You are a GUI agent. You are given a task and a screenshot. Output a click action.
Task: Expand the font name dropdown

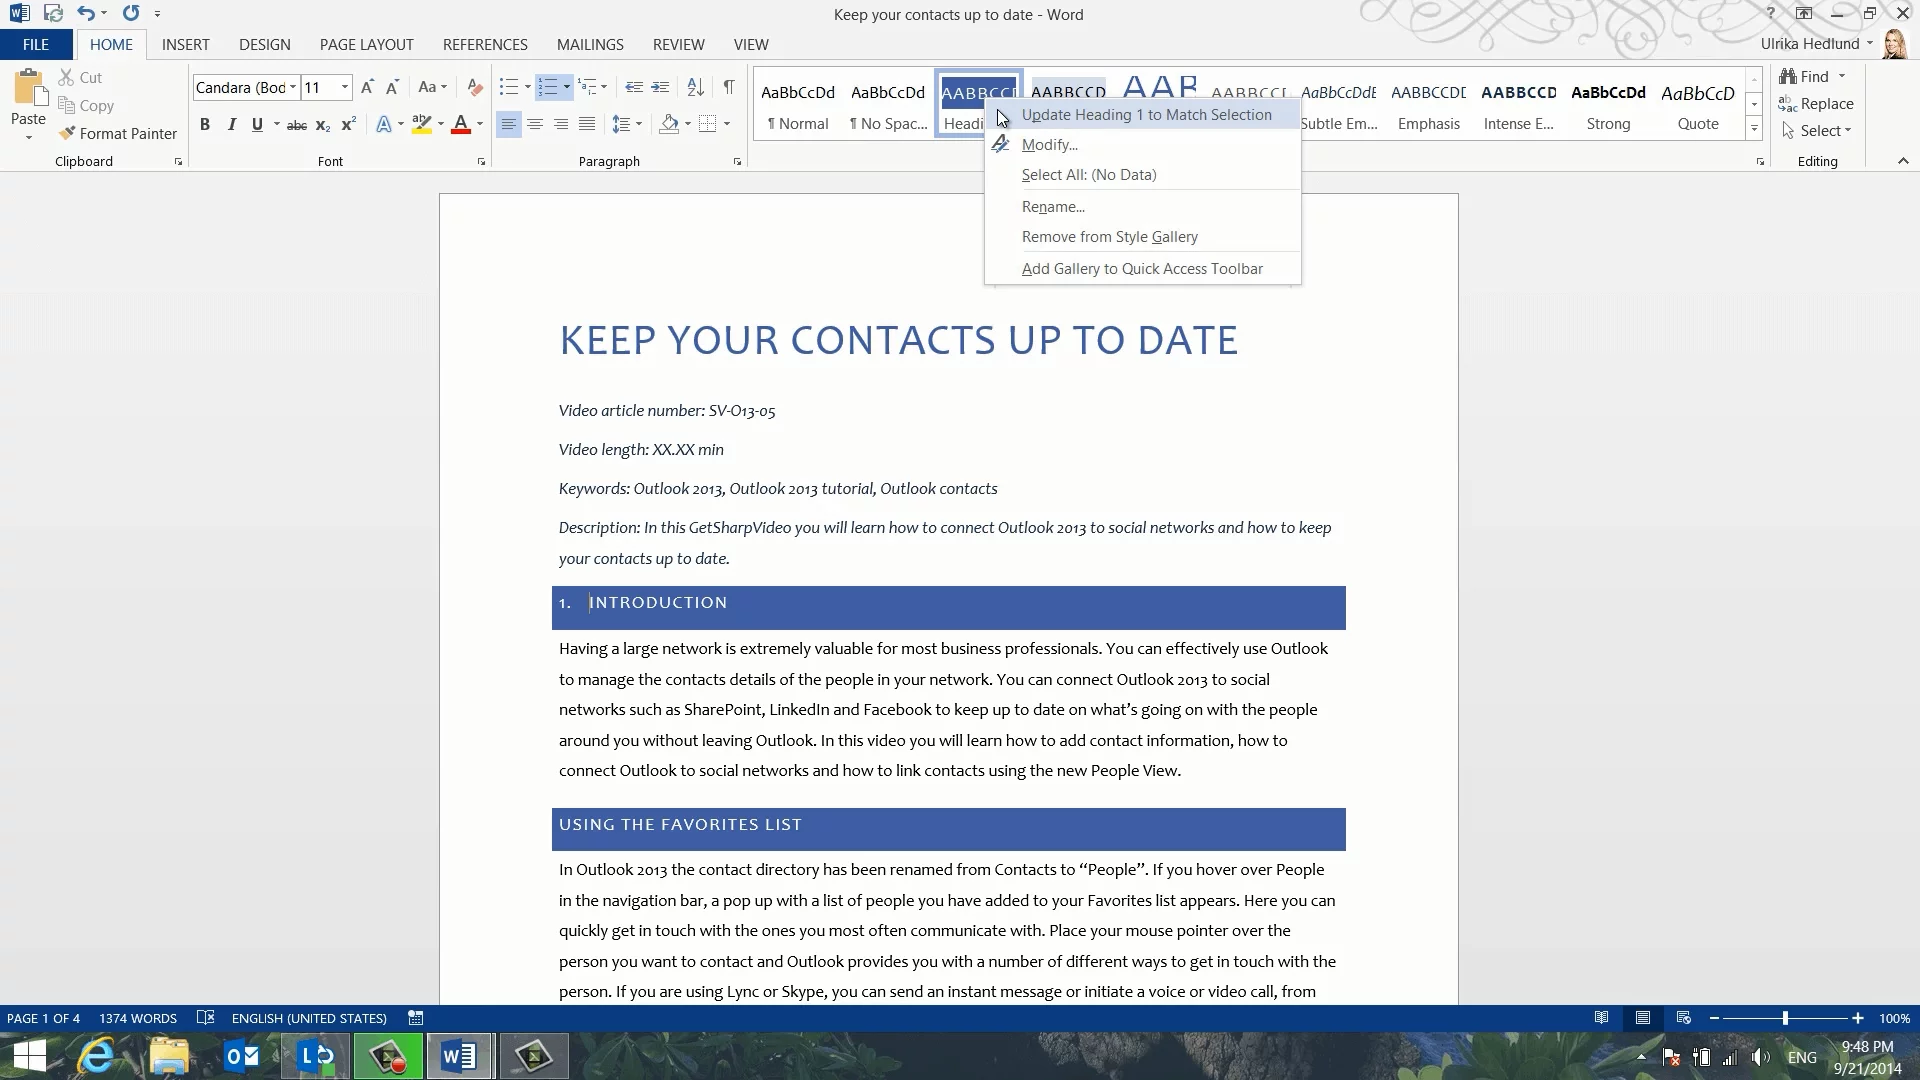293,88
